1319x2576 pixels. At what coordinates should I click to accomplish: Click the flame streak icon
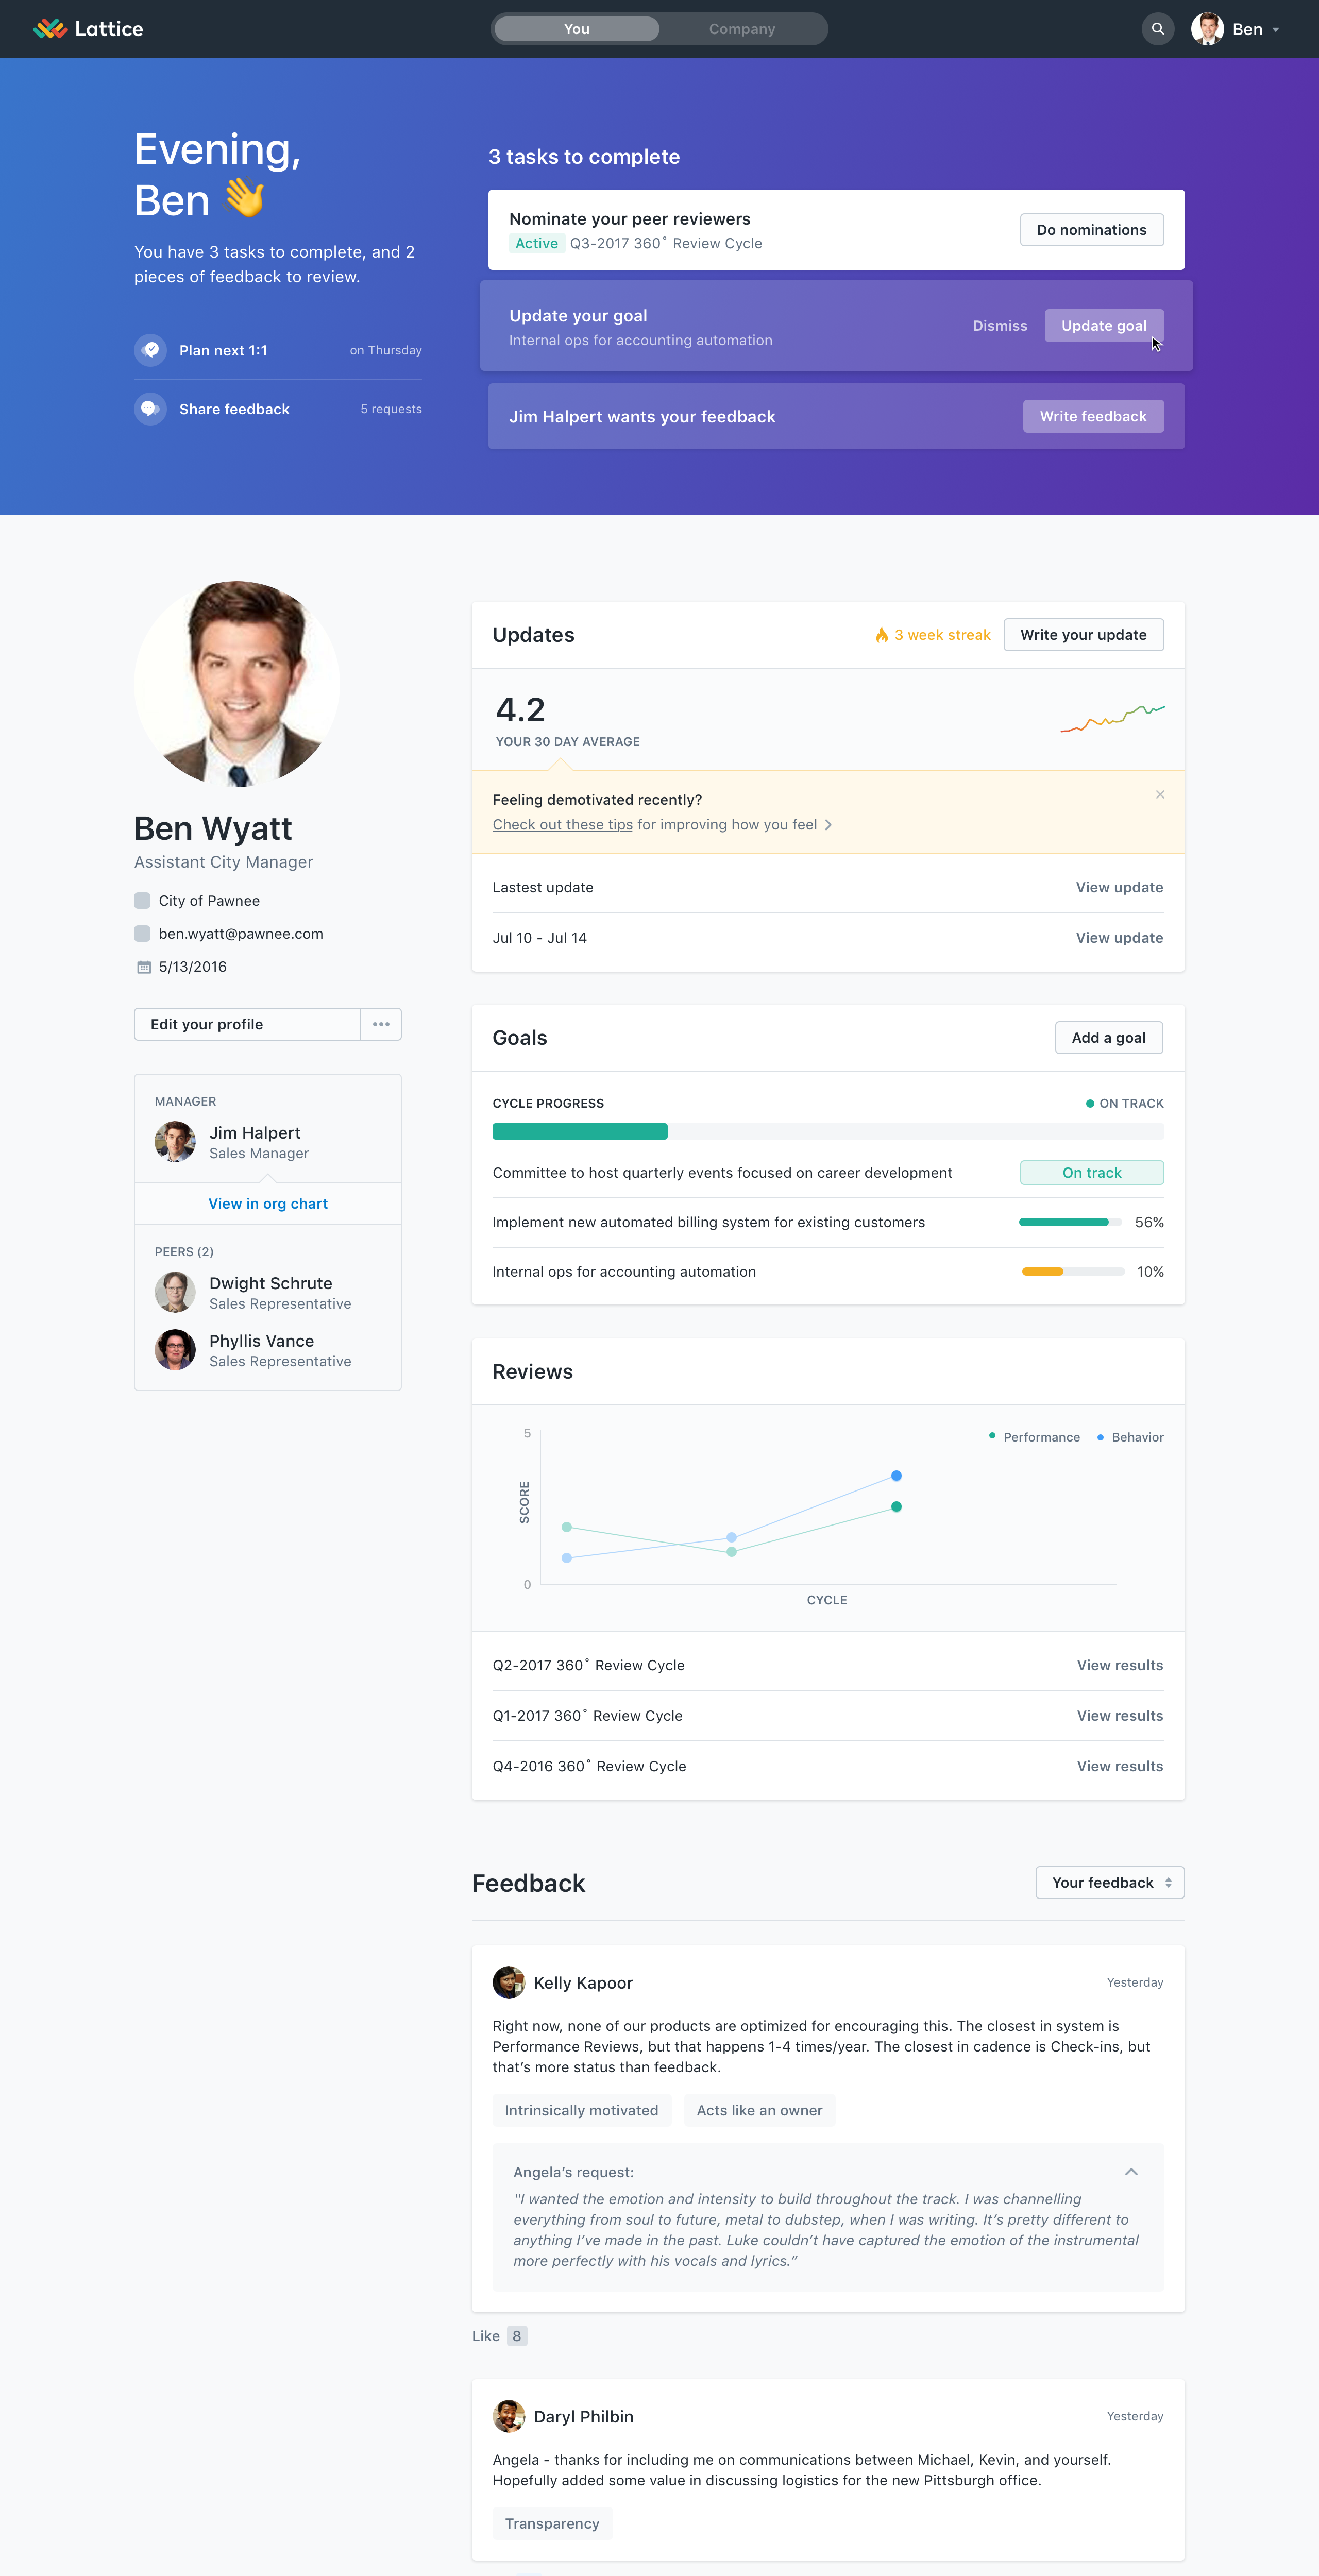coord(881,635)
